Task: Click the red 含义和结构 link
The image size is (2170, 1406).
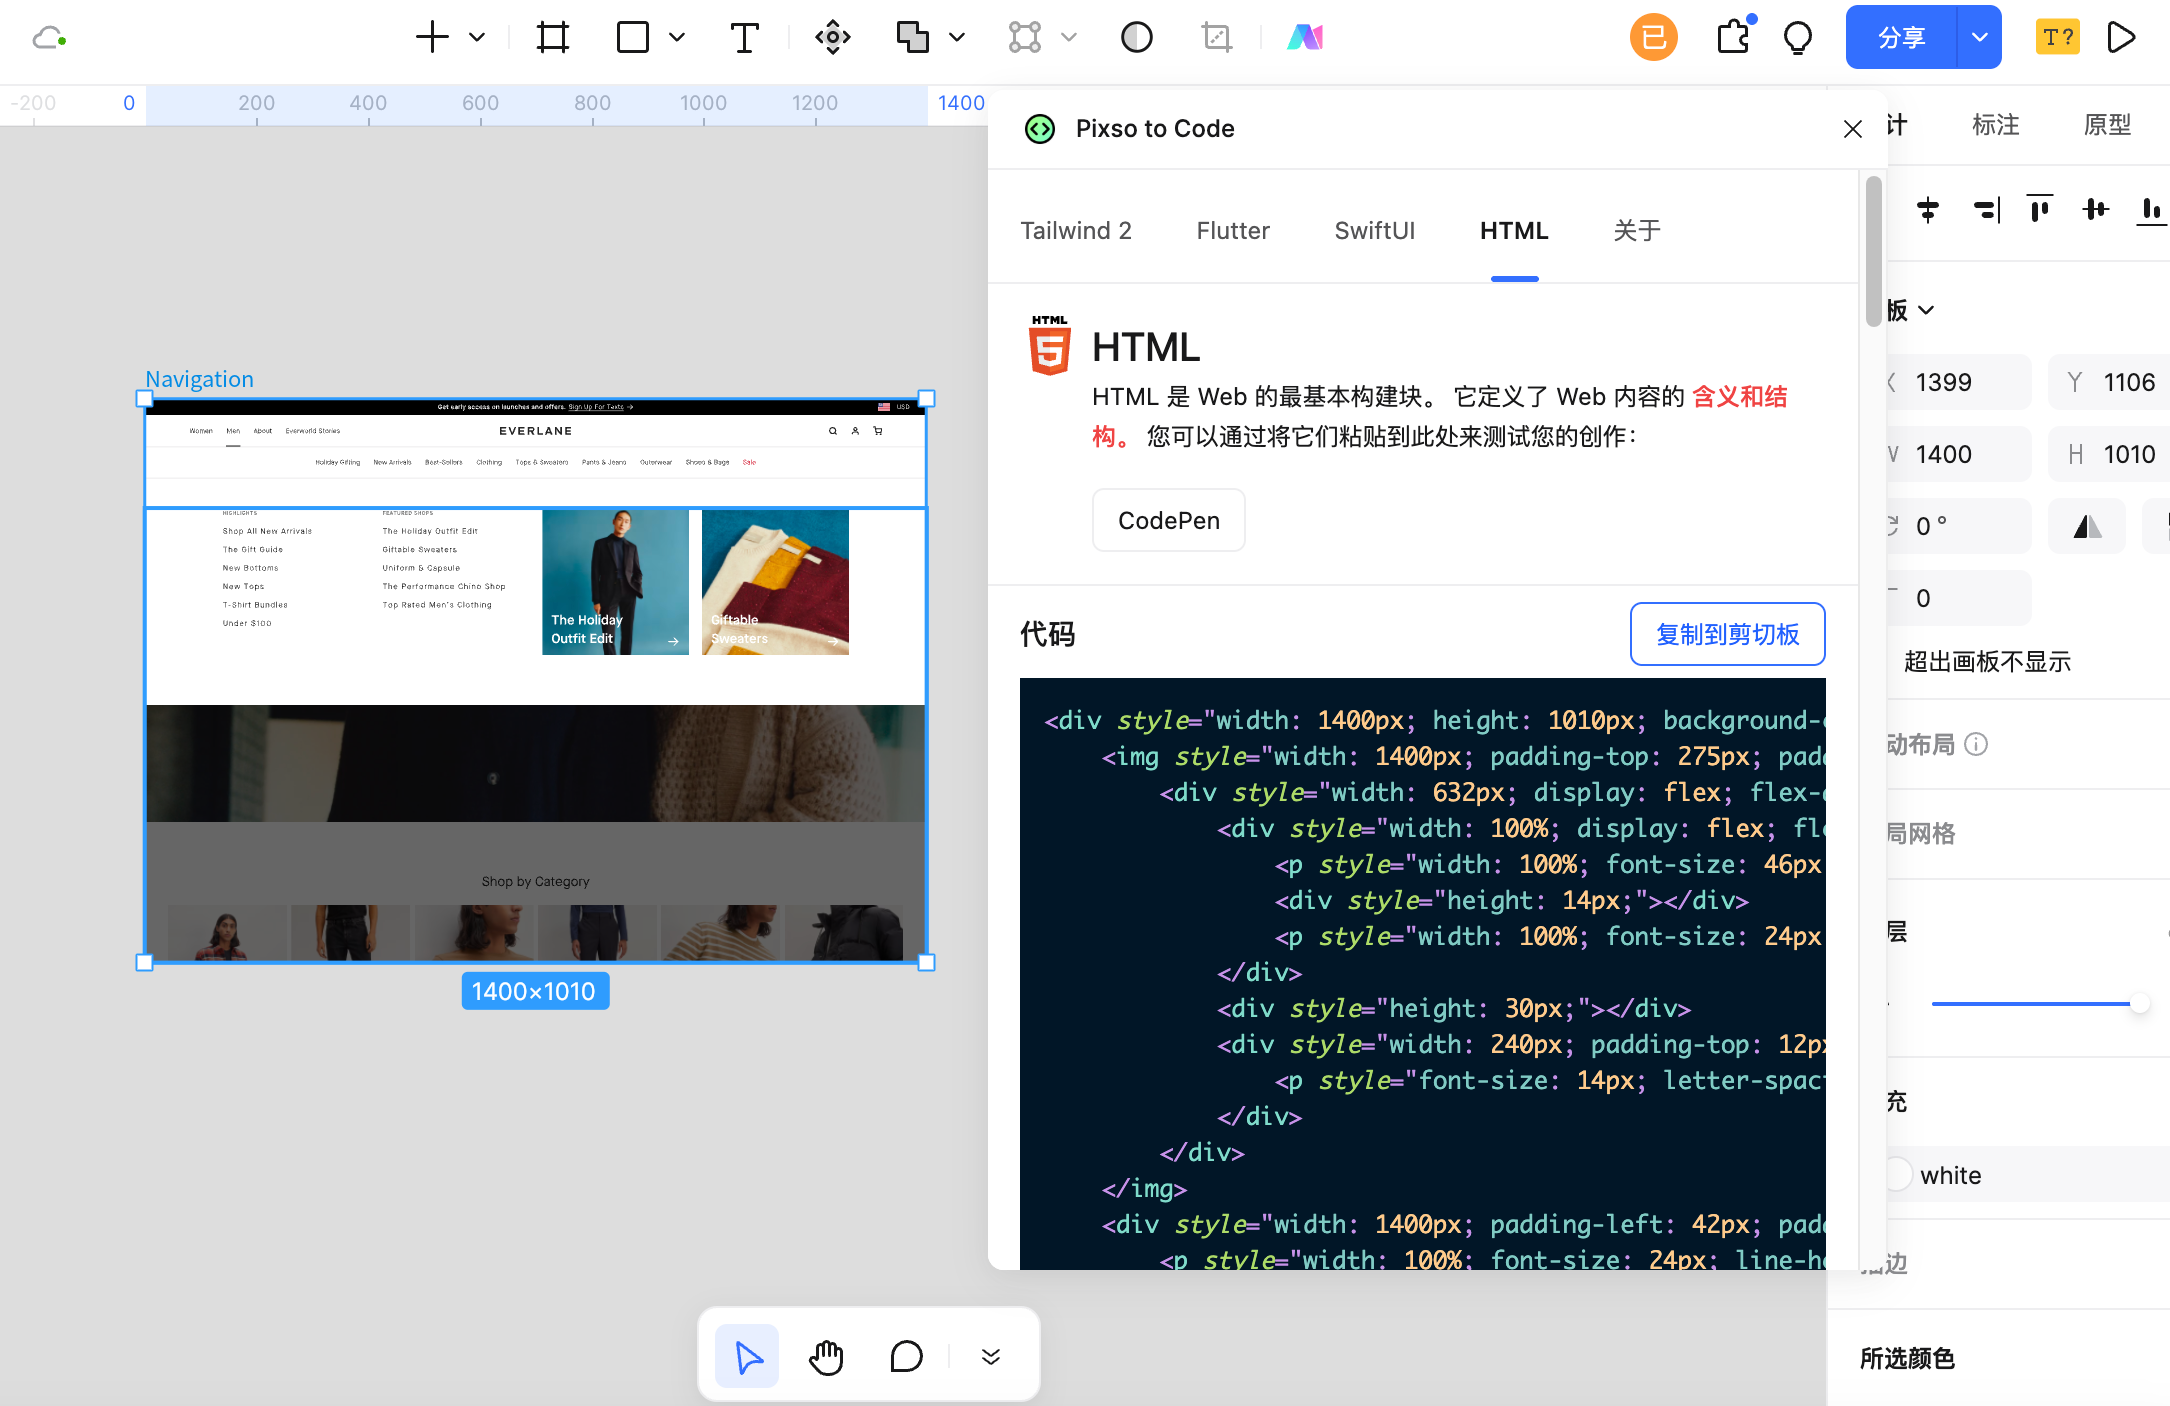Action: 1739,397
